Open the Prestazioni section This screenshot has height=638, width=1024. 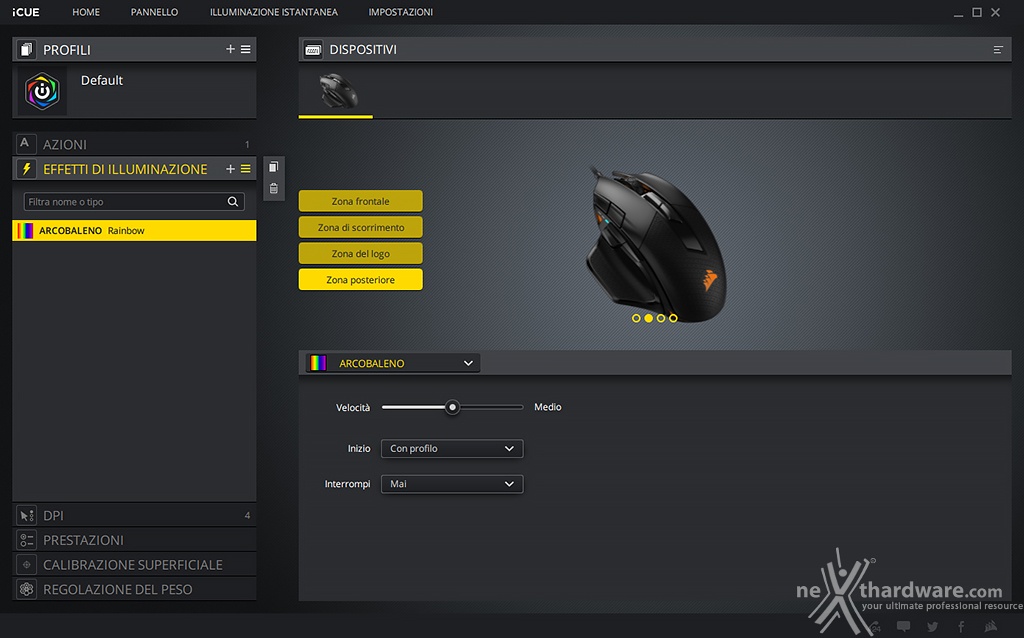[x=134, y=540]
